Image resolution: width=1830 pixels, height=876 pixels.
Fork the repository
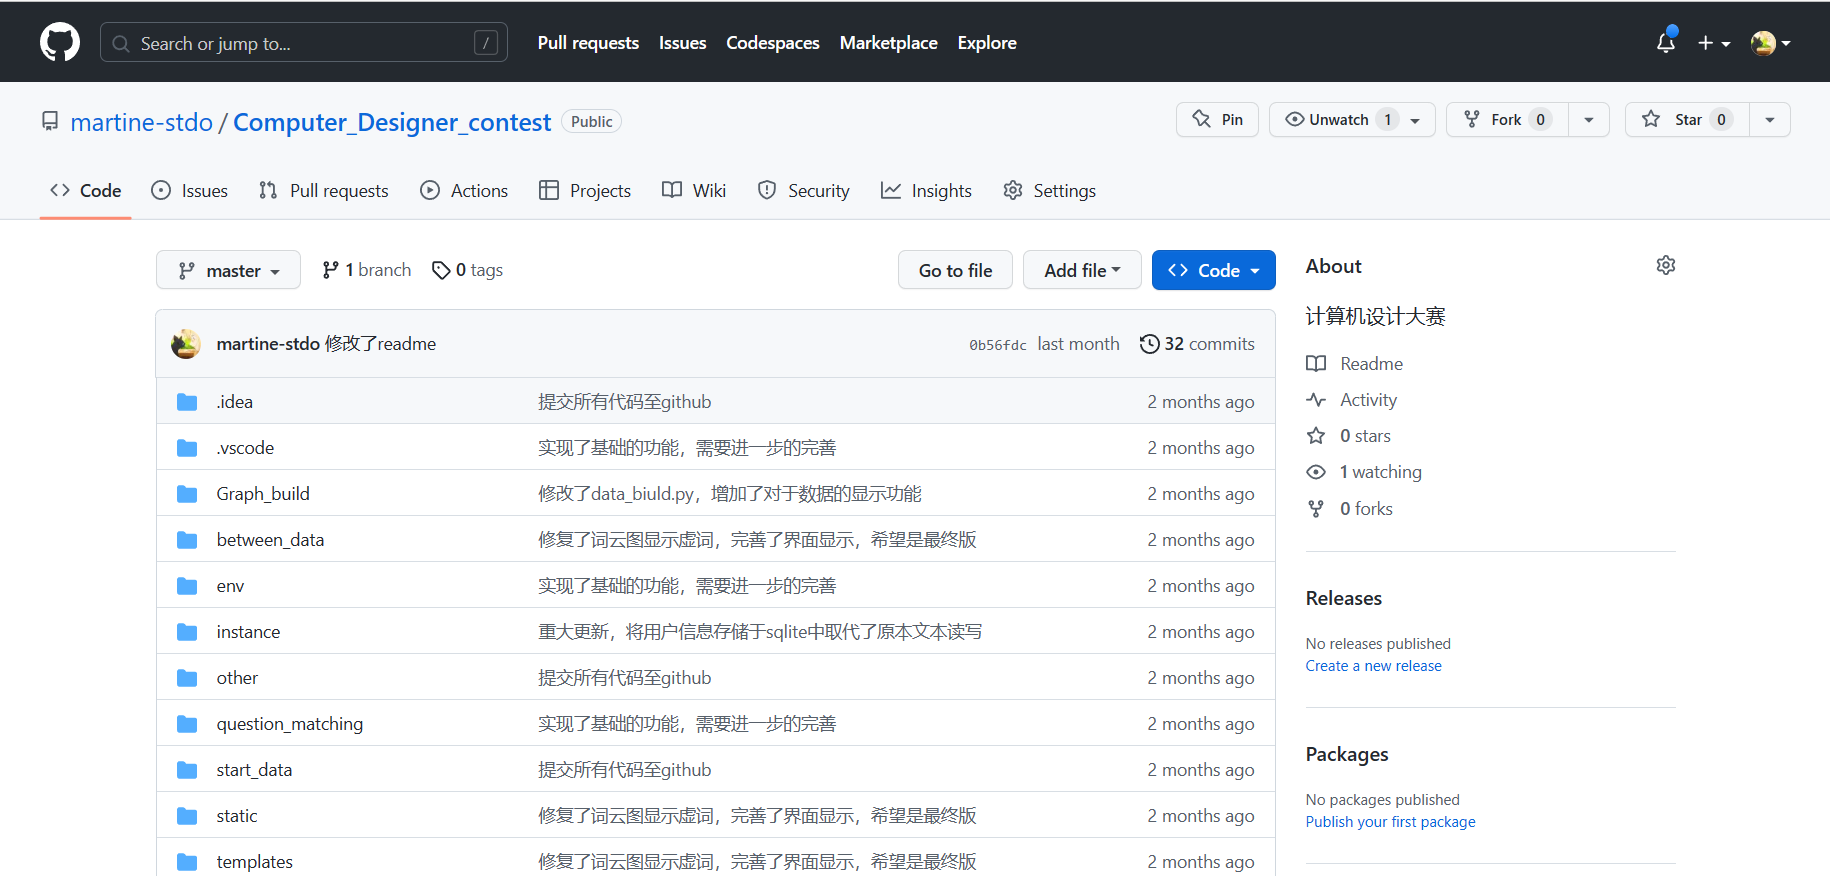tap(1507, 120)
